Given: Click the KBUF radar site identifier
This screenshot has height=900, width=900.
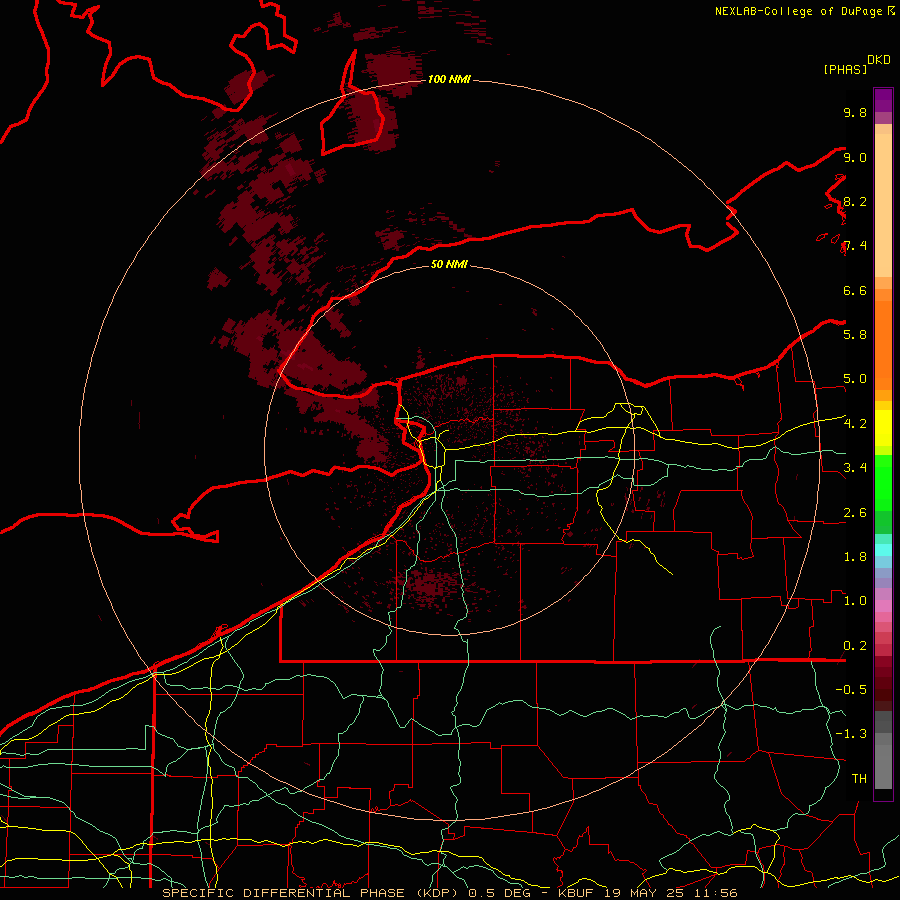Looking at the screenshot, I should pyautogui.click(x=577, y=893).
